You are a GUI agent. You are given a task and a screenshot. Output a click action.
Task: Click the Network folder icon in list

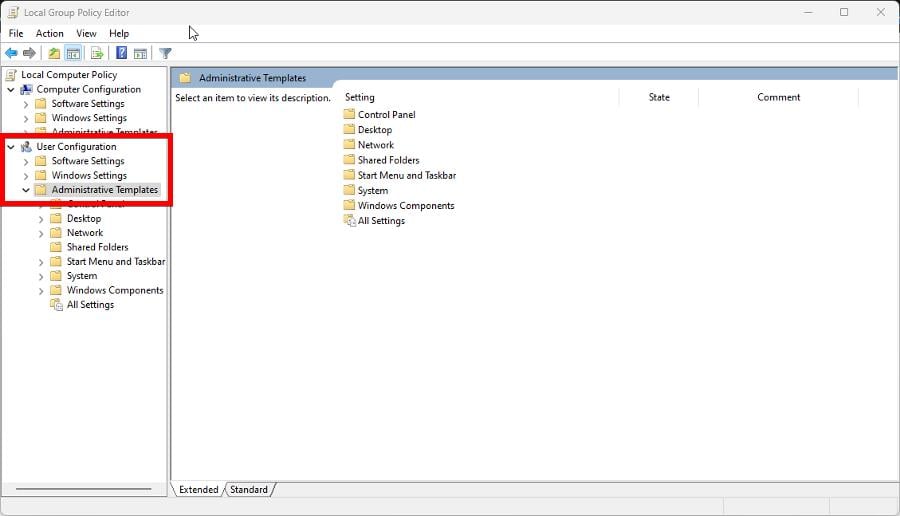[349, 144]
